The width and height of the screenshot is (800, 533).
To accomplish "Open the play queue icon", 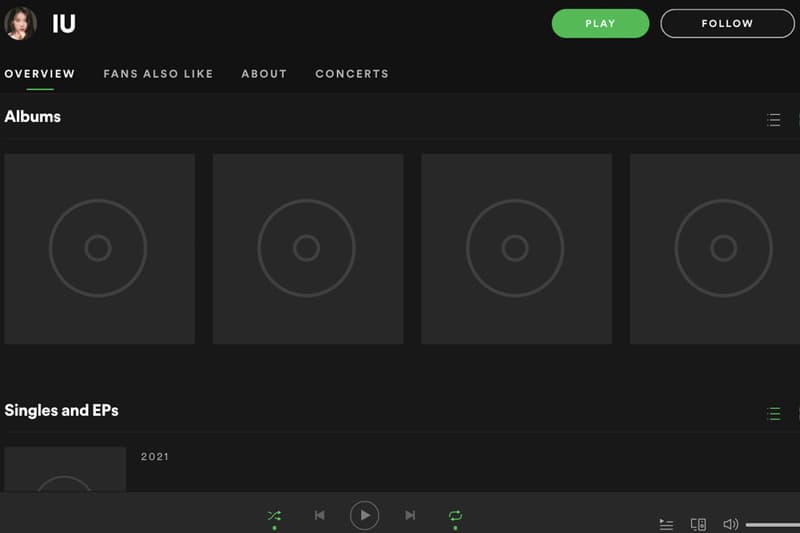I will pos(666,524).
